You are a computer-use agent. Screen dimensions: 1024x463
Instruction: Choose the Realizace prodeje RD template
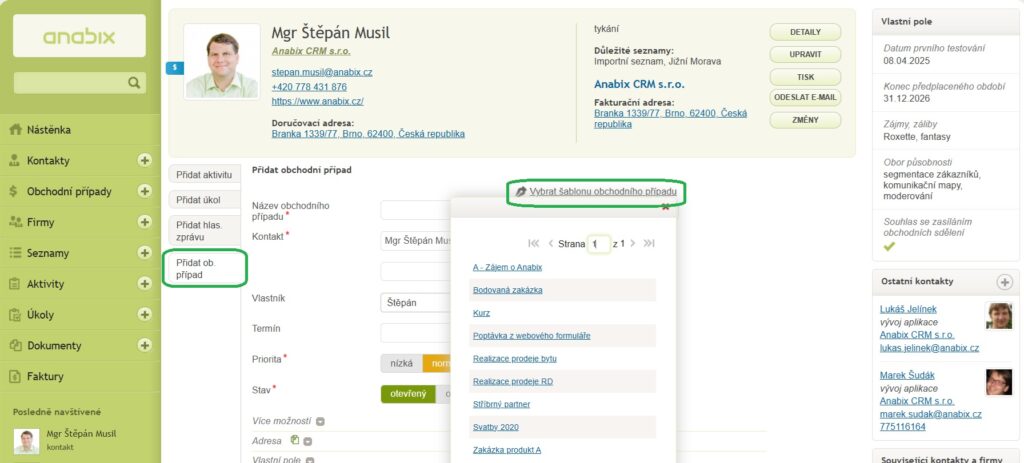(x=513, y=381)
